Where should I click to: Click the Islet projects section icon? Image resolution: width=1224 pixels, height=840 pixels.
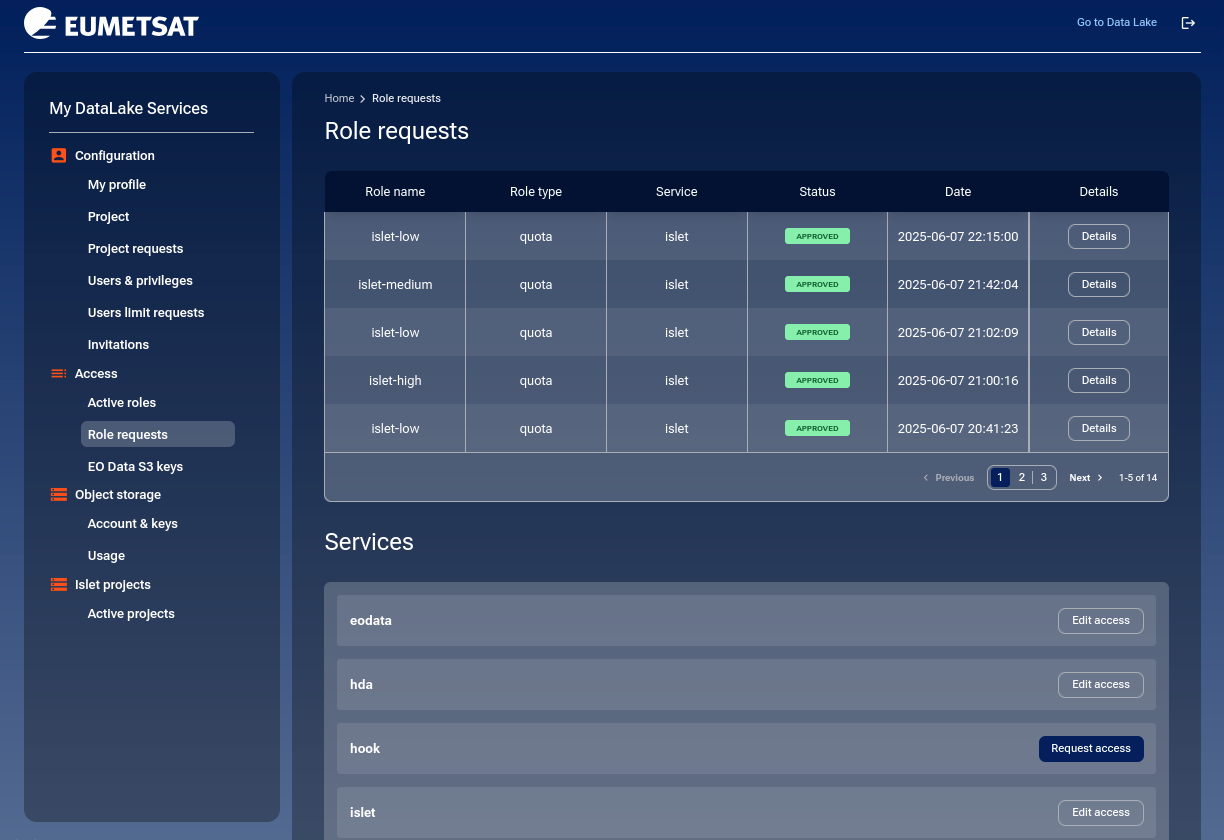pos(58,585)
